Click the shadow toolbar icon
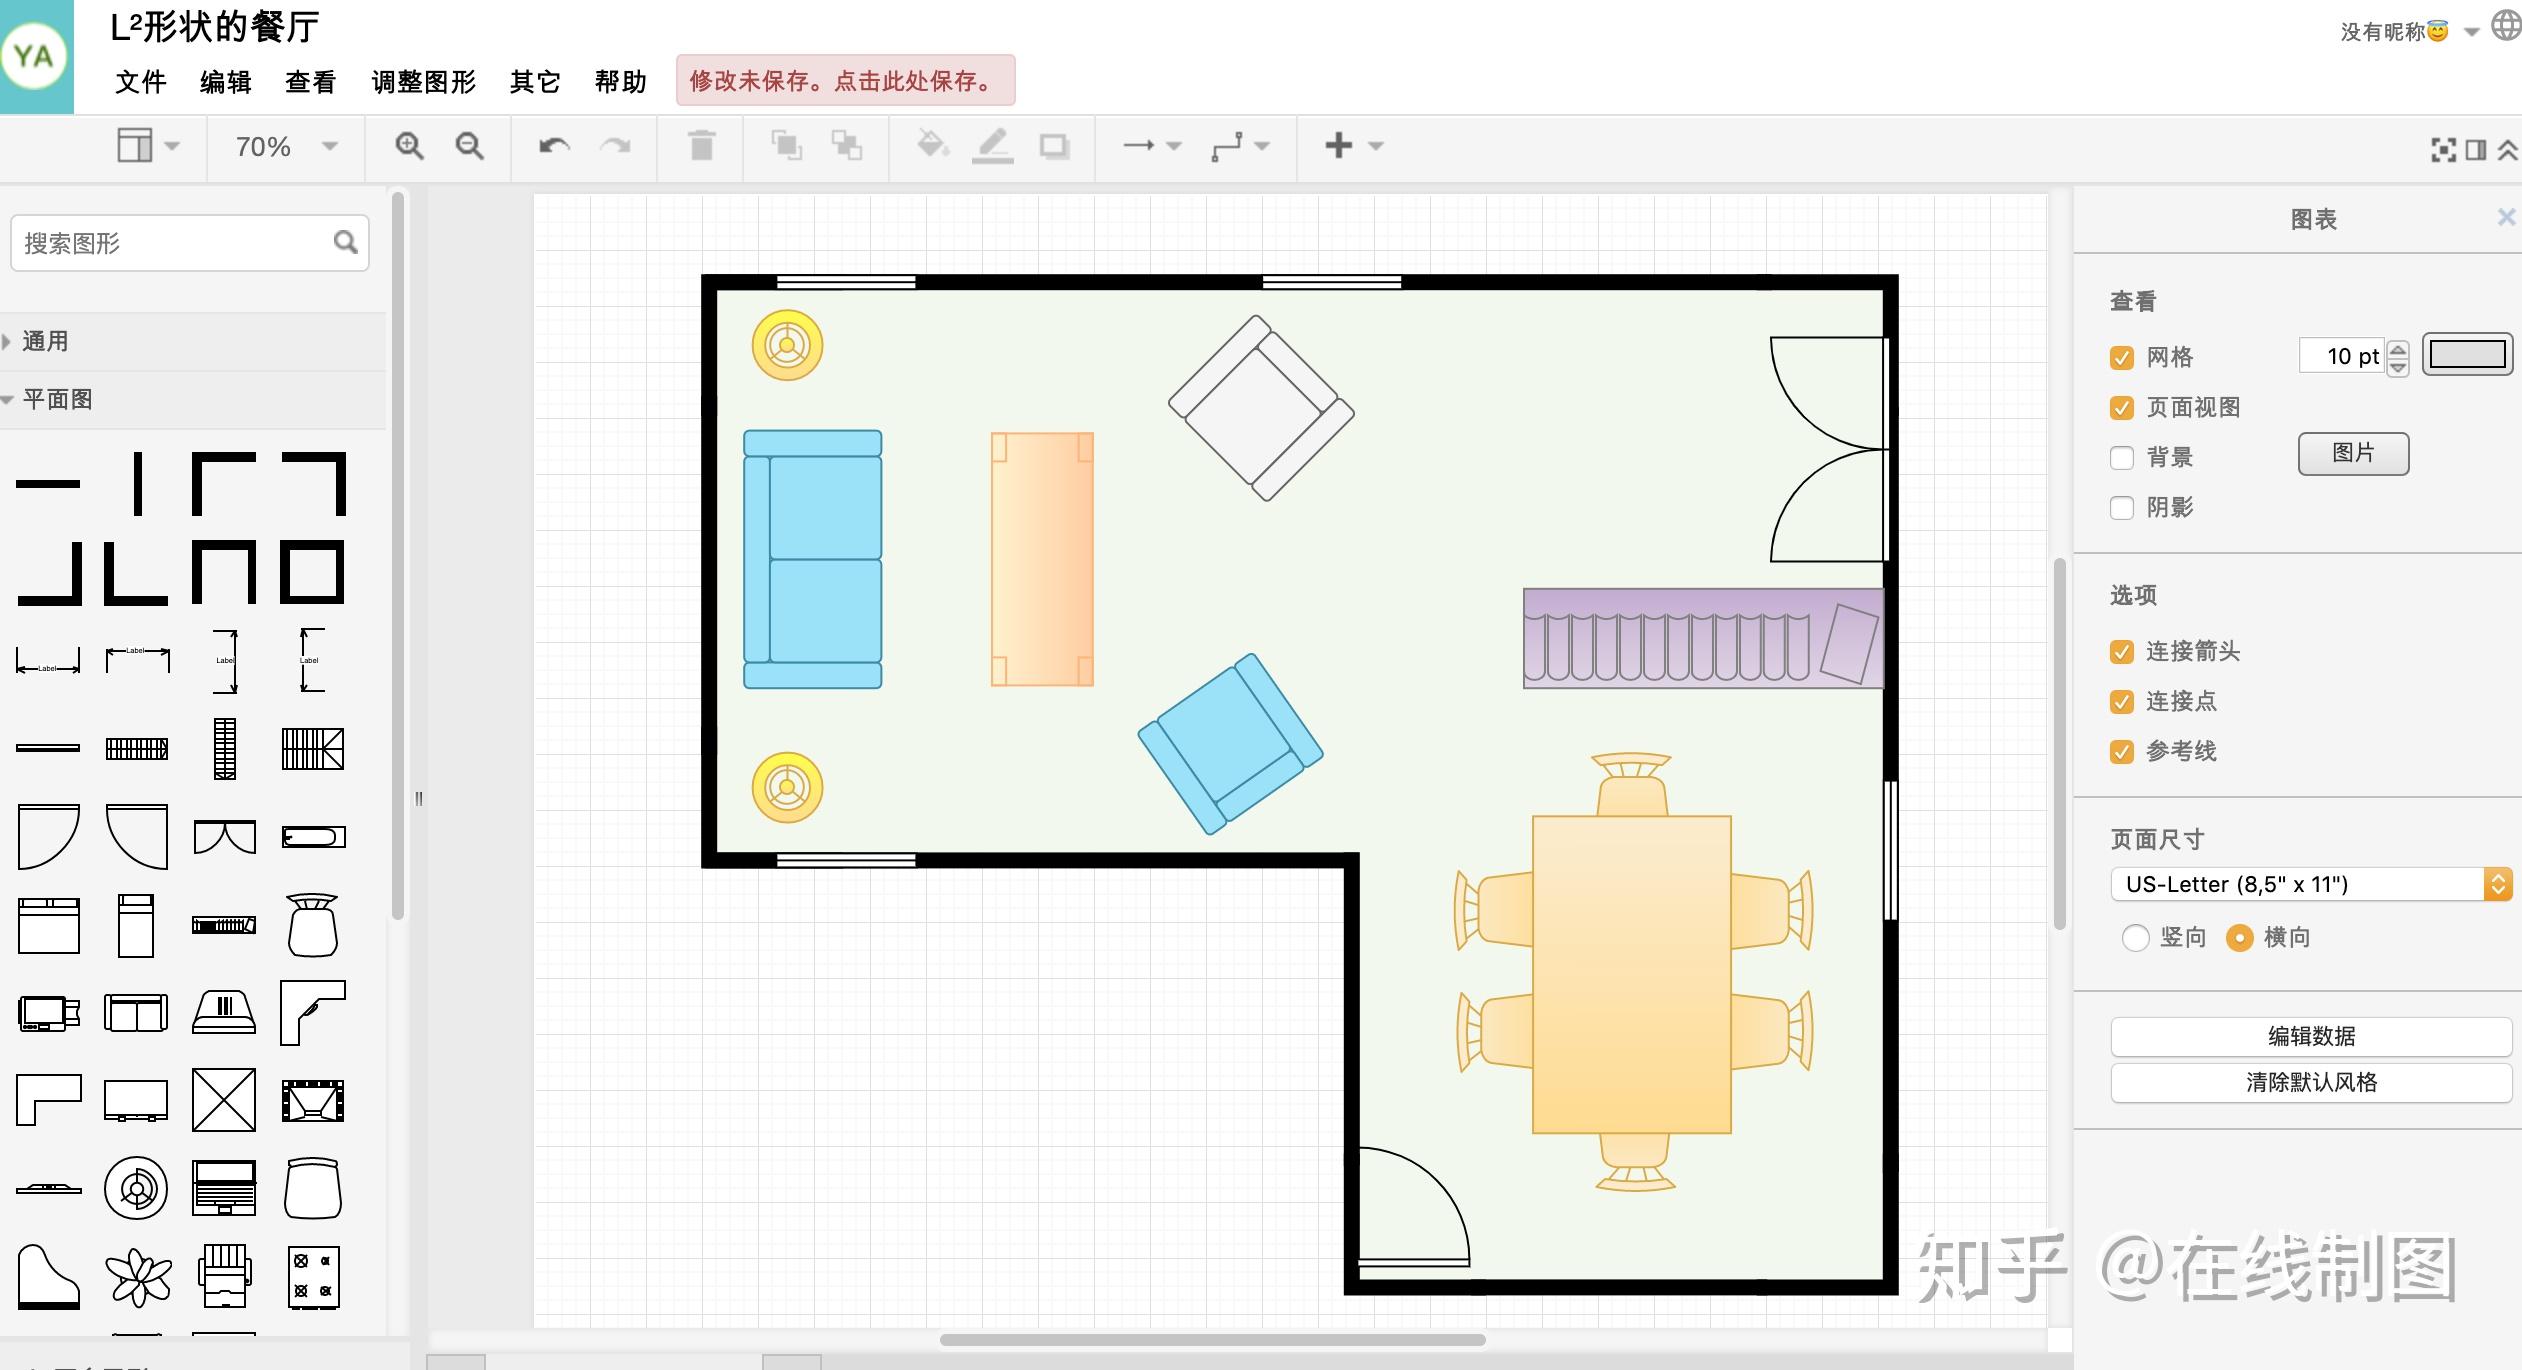This screenshot has width=2522, height=1370. coord(1054,147)
